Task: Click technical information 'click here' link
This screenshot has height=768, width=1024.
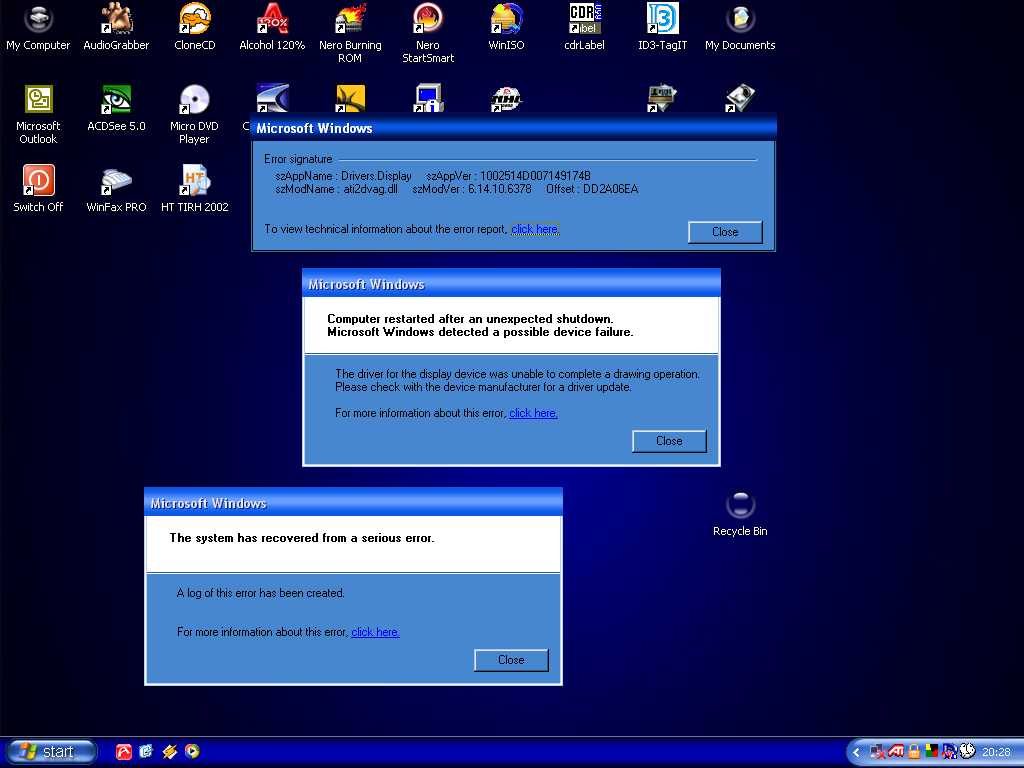Action: coord(534,229)
